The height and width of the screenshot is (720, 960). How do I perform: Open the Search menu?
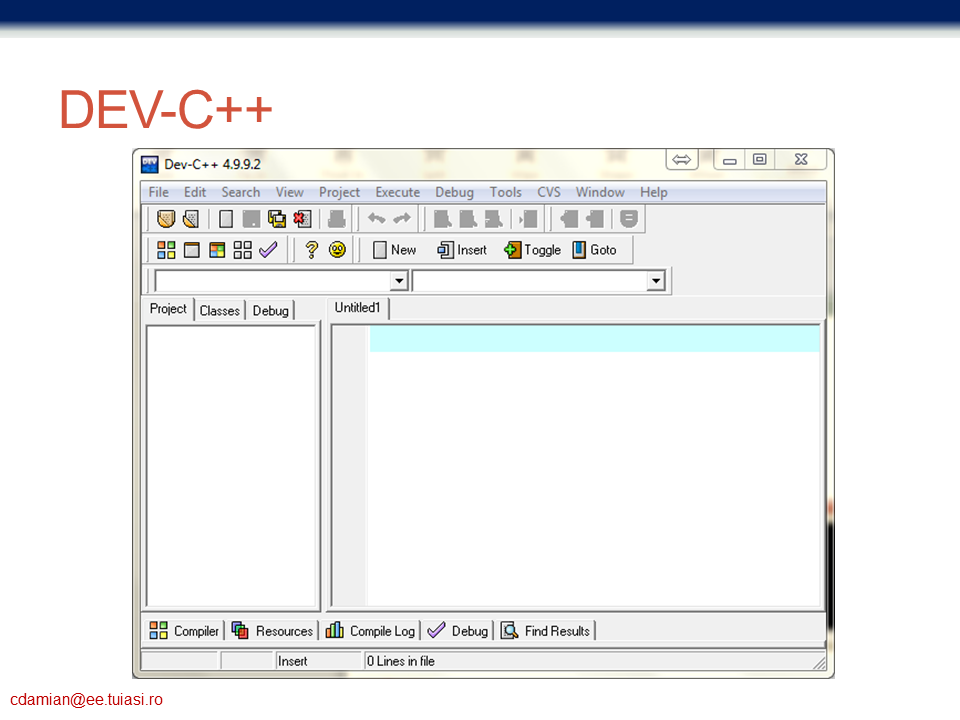241,192
